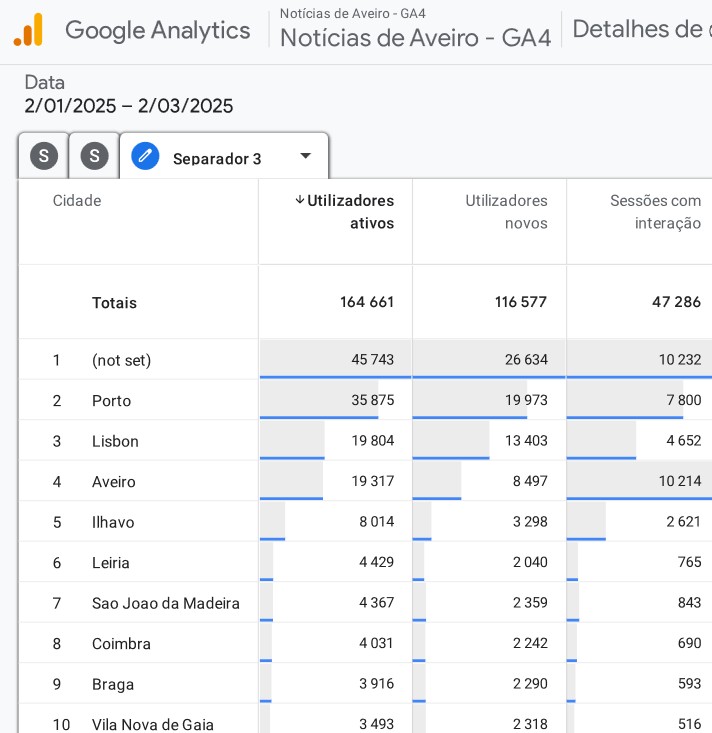Click the Aveiro city row
712x733 pixels.
(365, 481)
